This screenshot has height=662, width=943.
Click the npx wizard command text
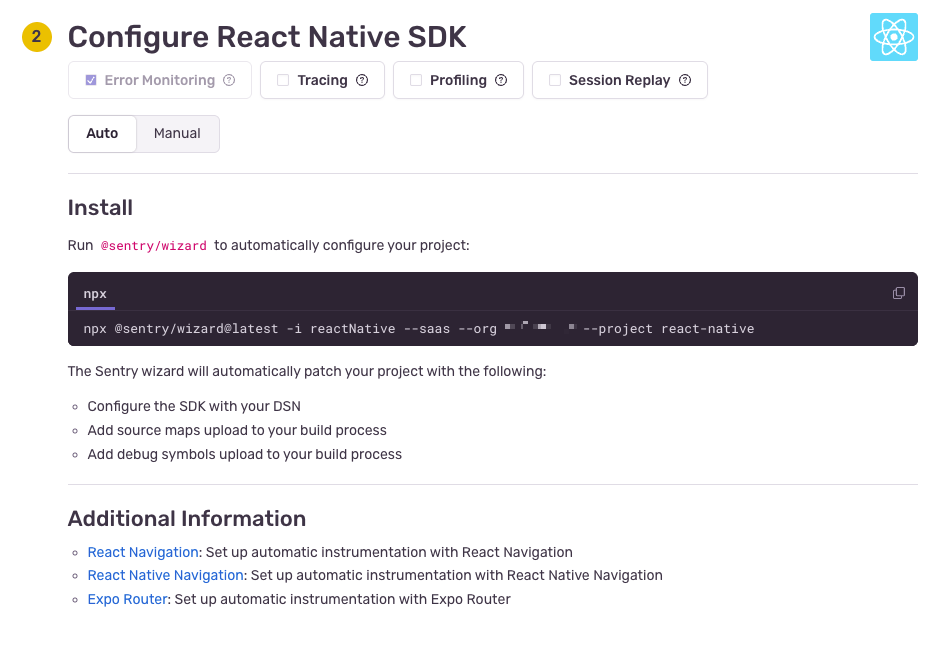[x=419, y=329]
